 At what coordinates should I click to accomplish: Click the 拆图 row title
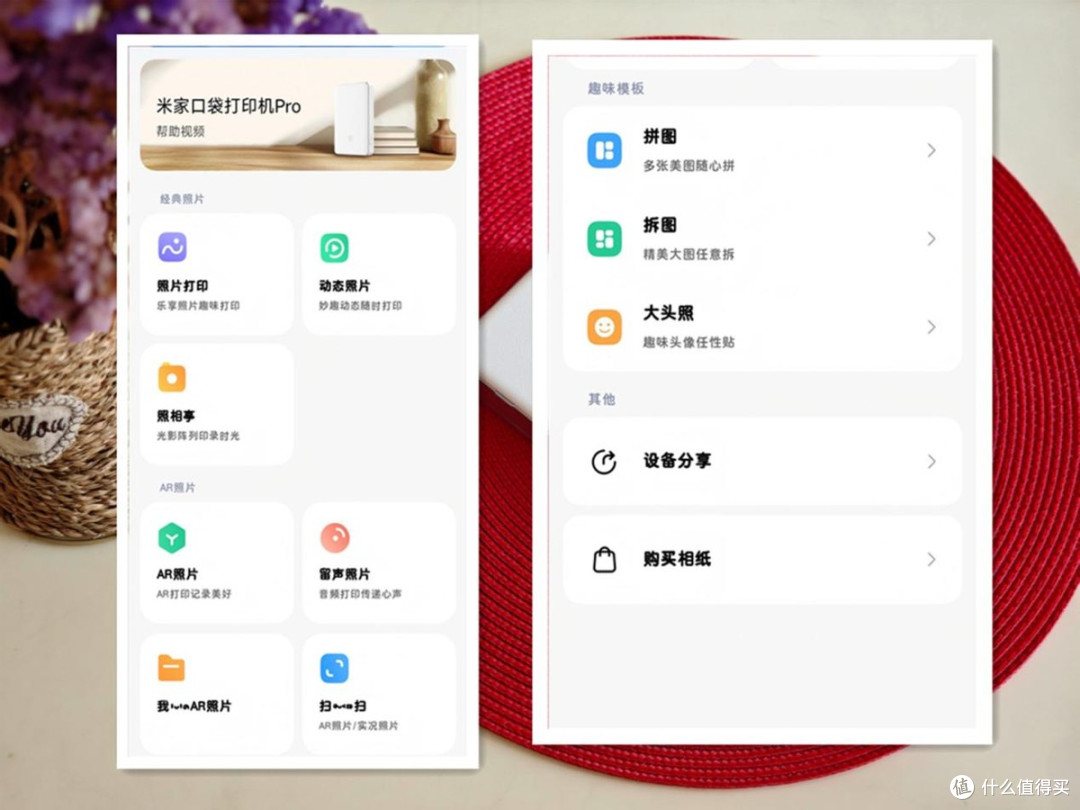pyautogui.click(x=660, y=225)
